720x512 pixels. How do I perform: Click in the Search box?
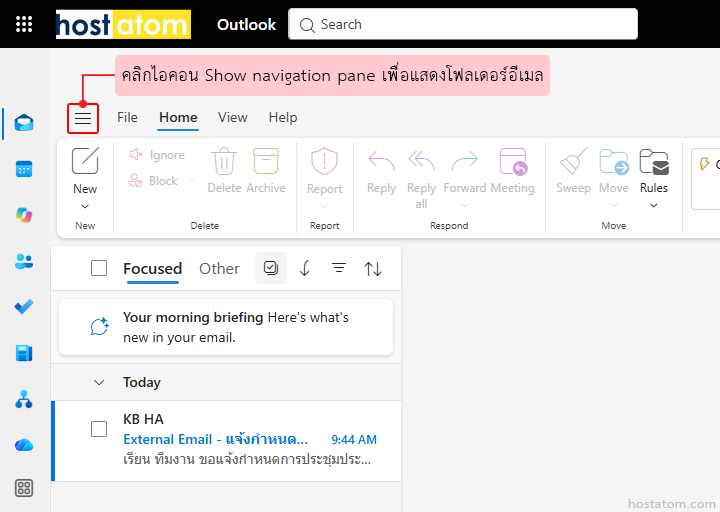[x=463, y=24]
